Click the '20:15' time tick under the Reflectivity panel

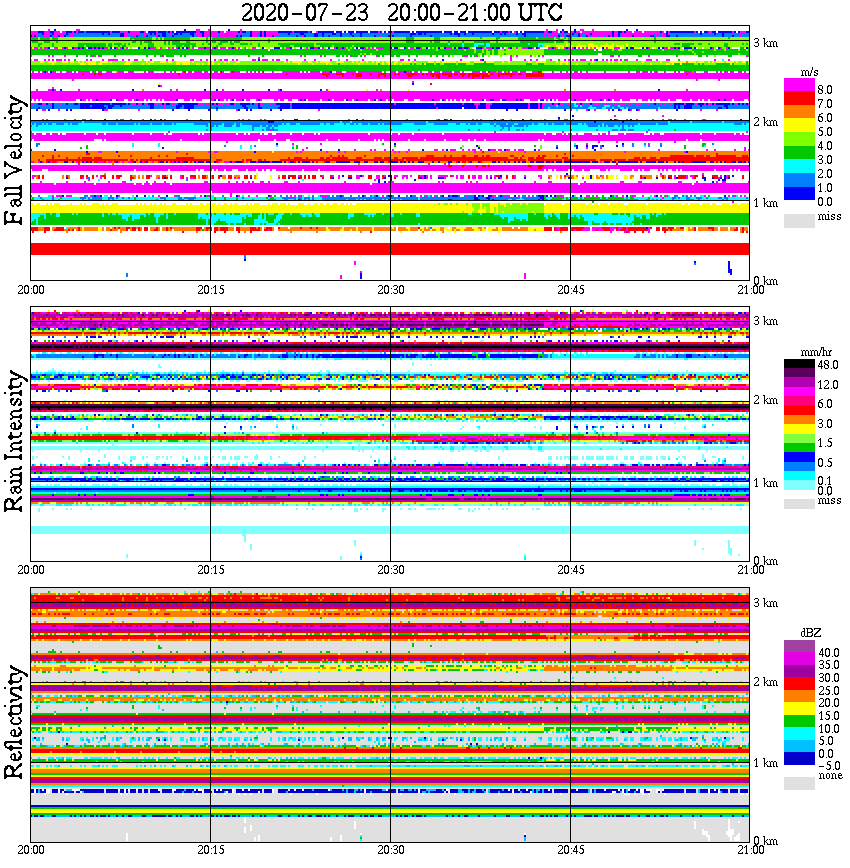(211, 850)
